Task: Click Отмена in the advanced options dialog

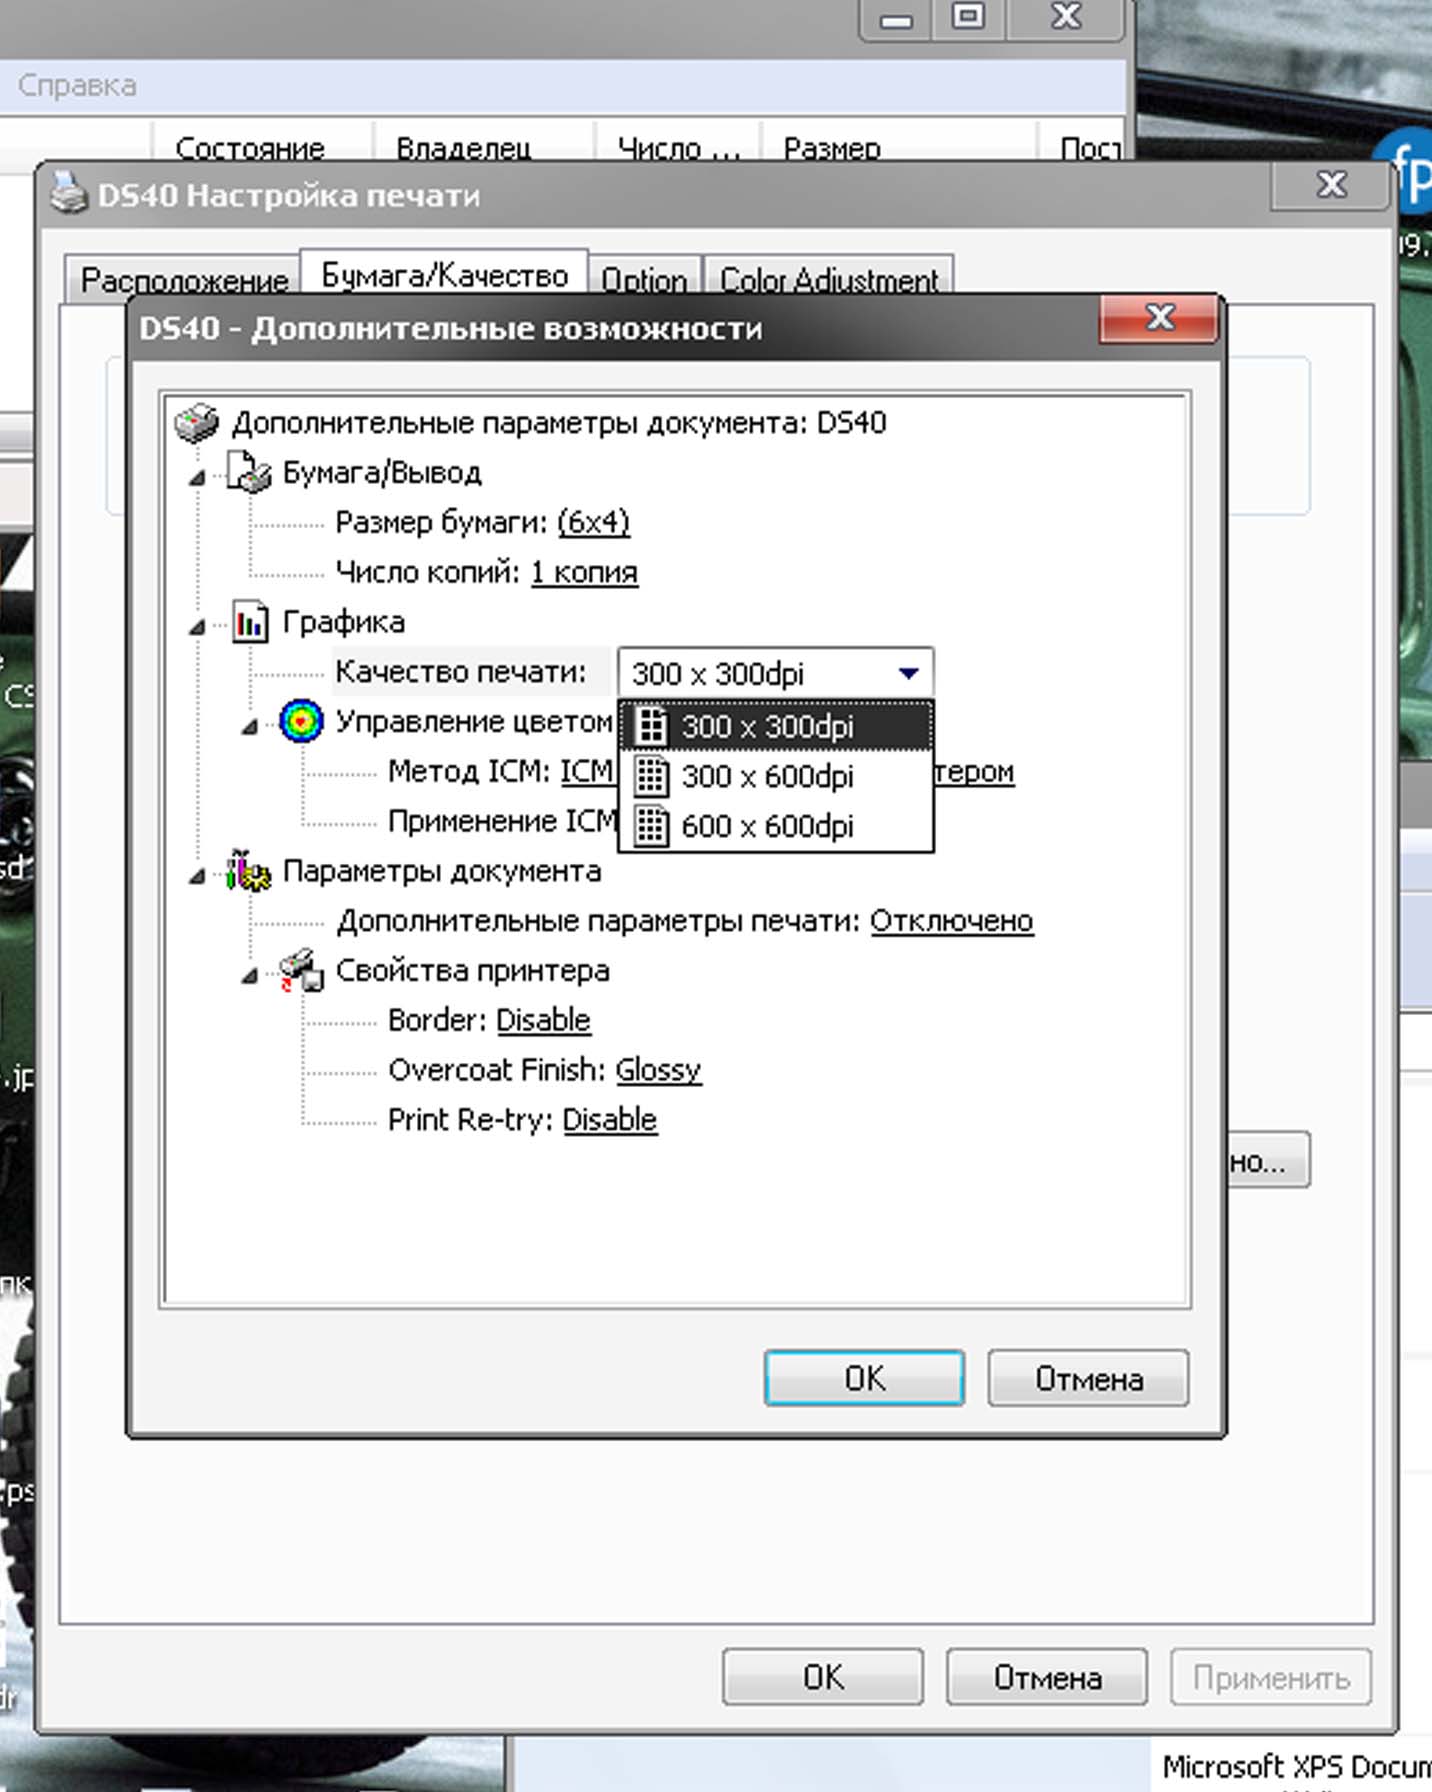Action: tap(1088, 1379)
